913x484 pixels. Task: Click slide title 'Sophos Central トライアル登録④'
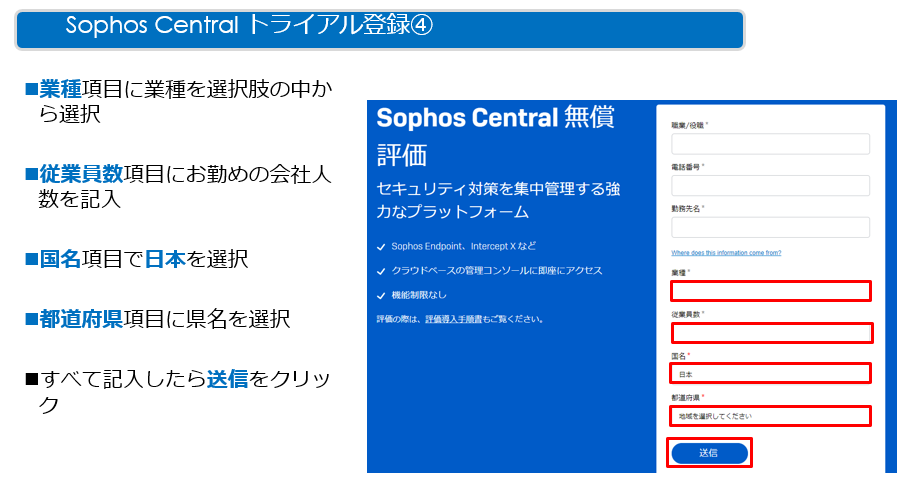click(x=249, y=25)
